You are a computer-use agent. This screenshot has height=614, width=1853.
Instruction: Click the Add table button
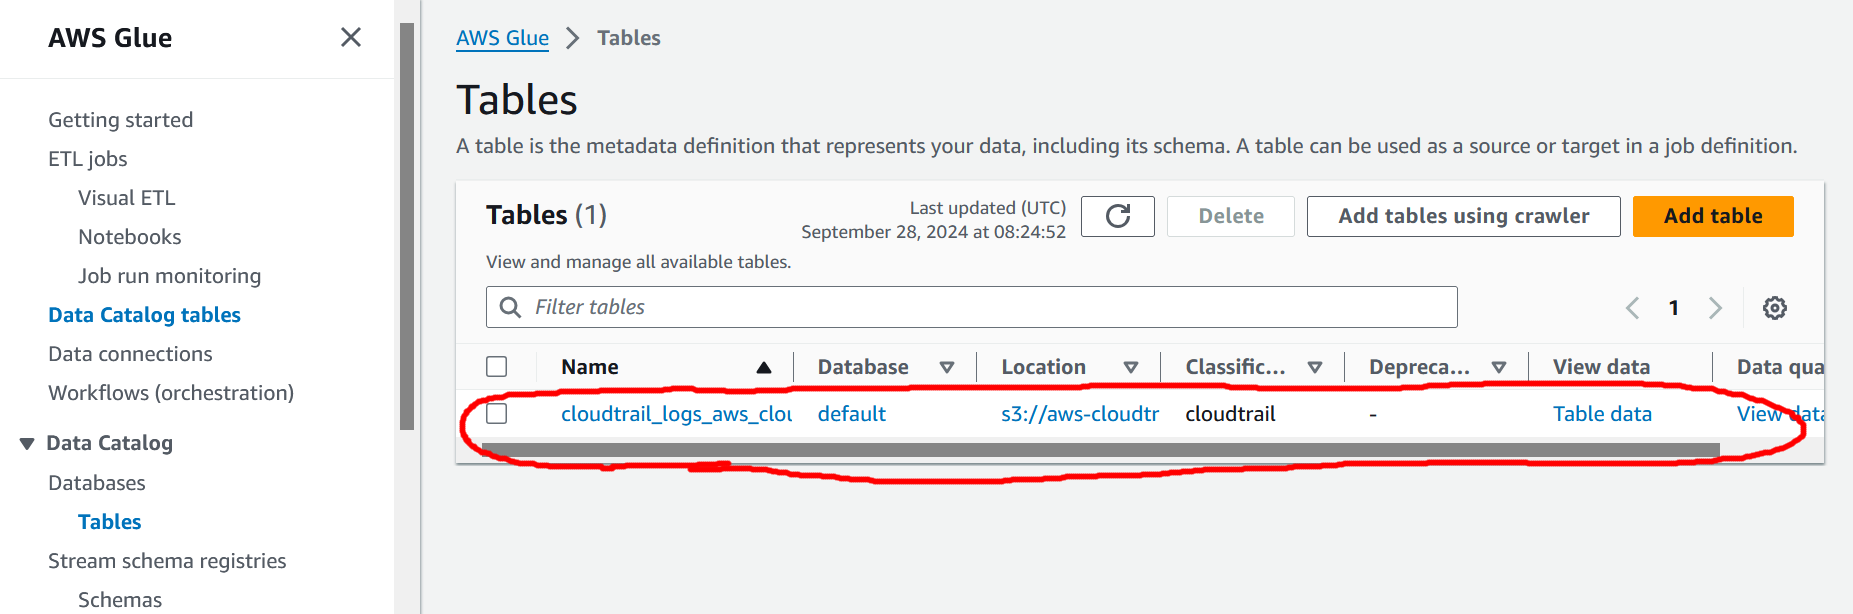click(1712, 216)
